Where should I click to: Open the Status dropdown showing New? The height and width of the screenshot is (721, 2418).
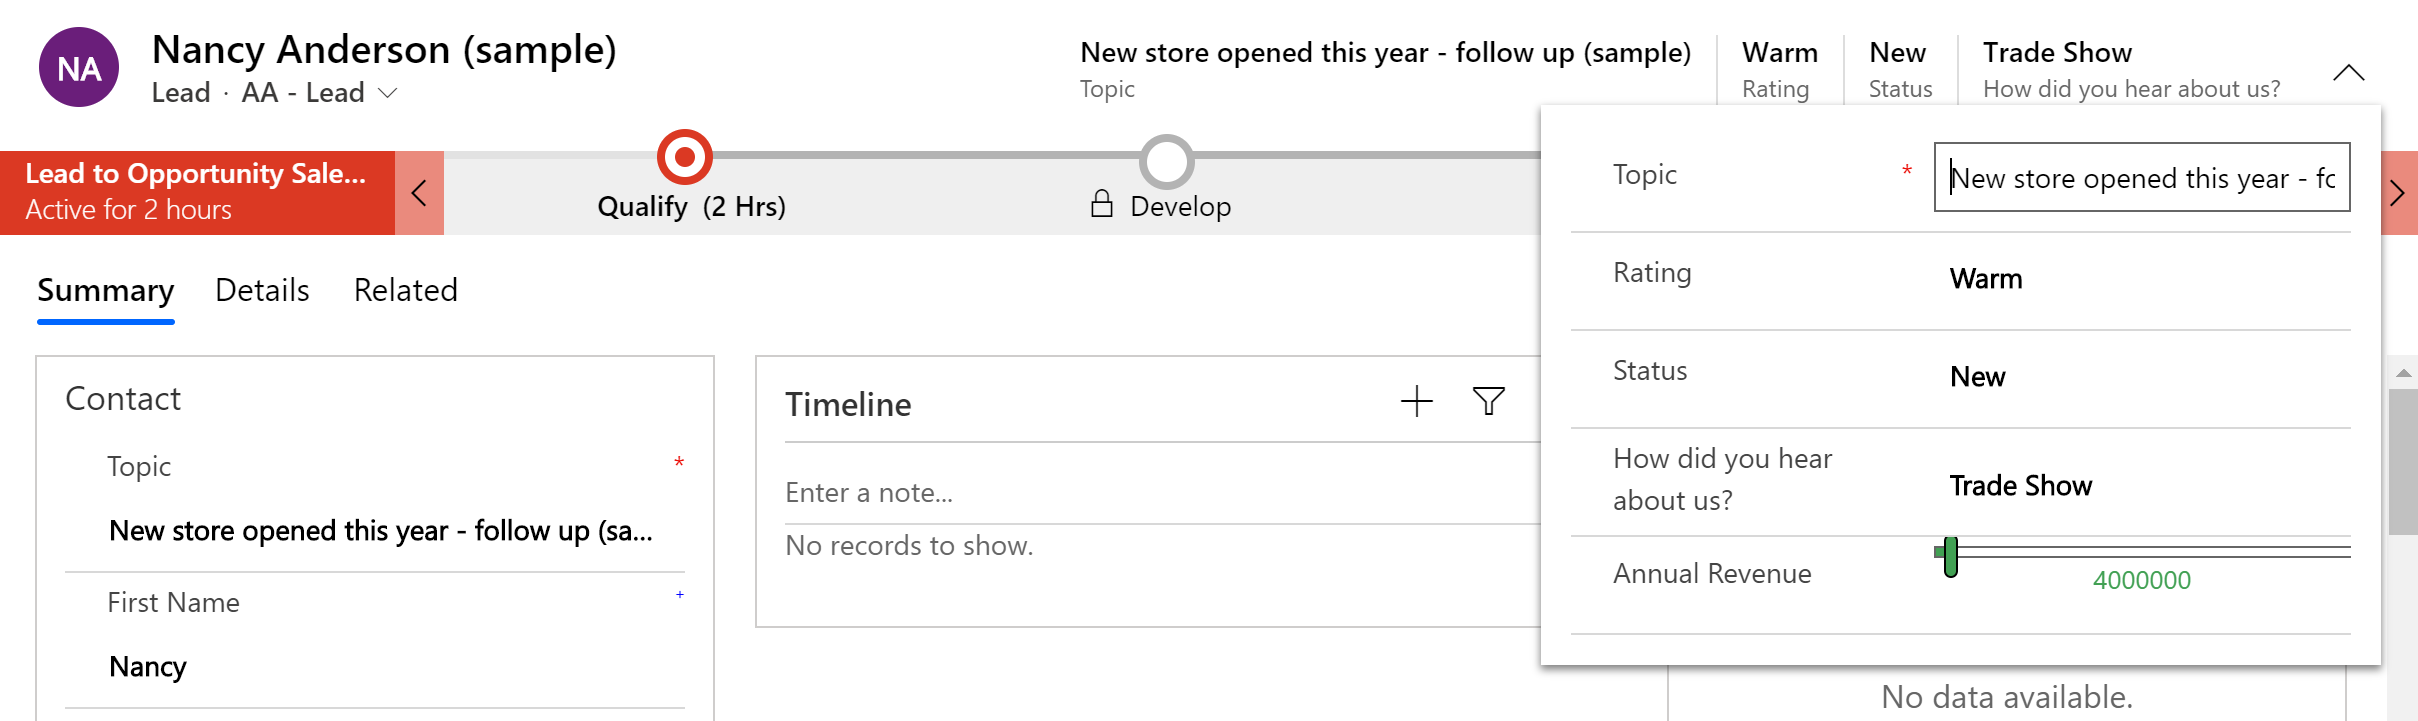[2140, 377]
